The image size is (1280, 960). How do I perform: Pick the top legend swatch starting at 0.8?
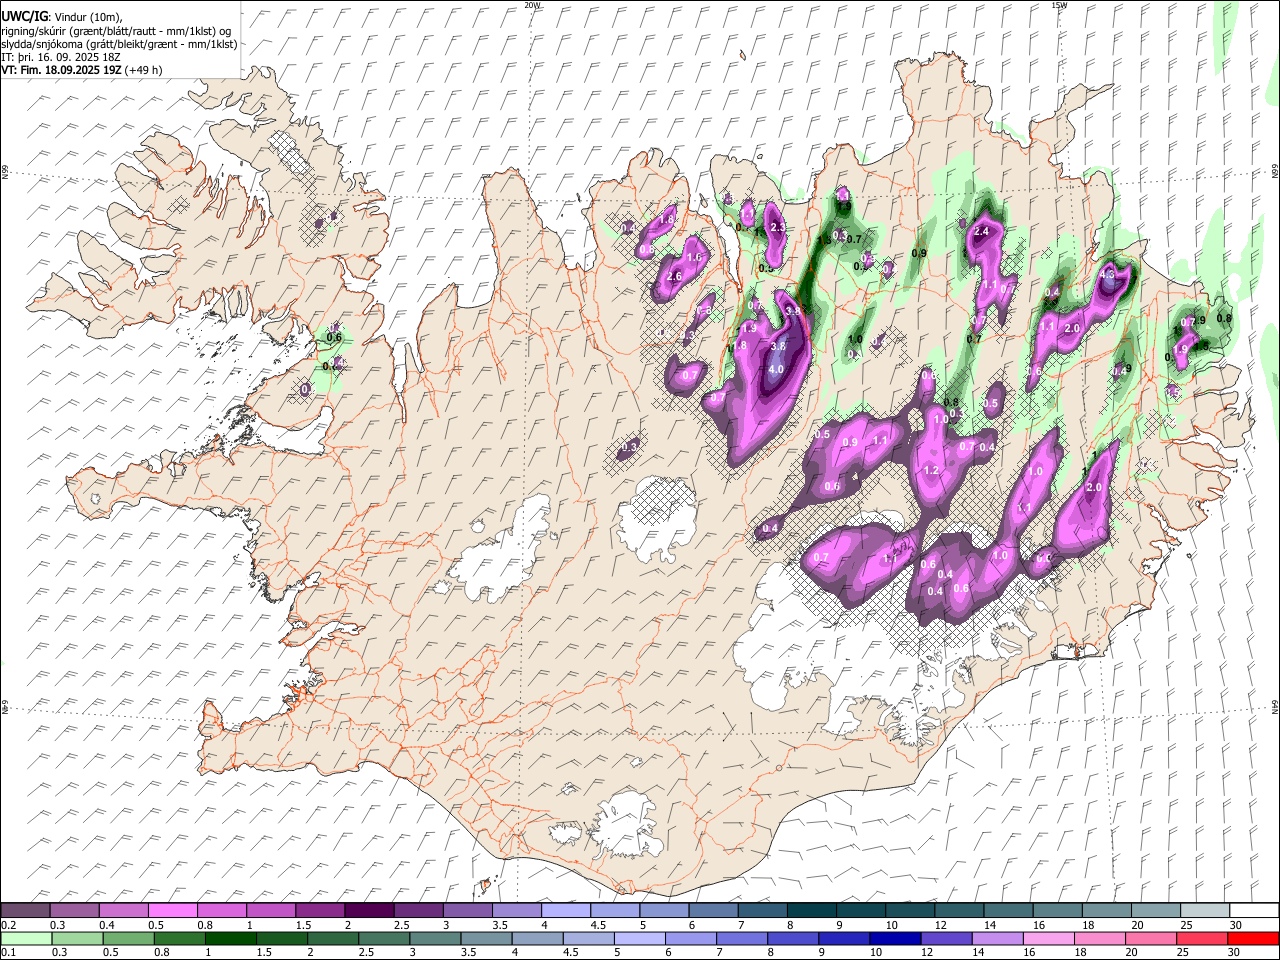(x=221, y=911)
